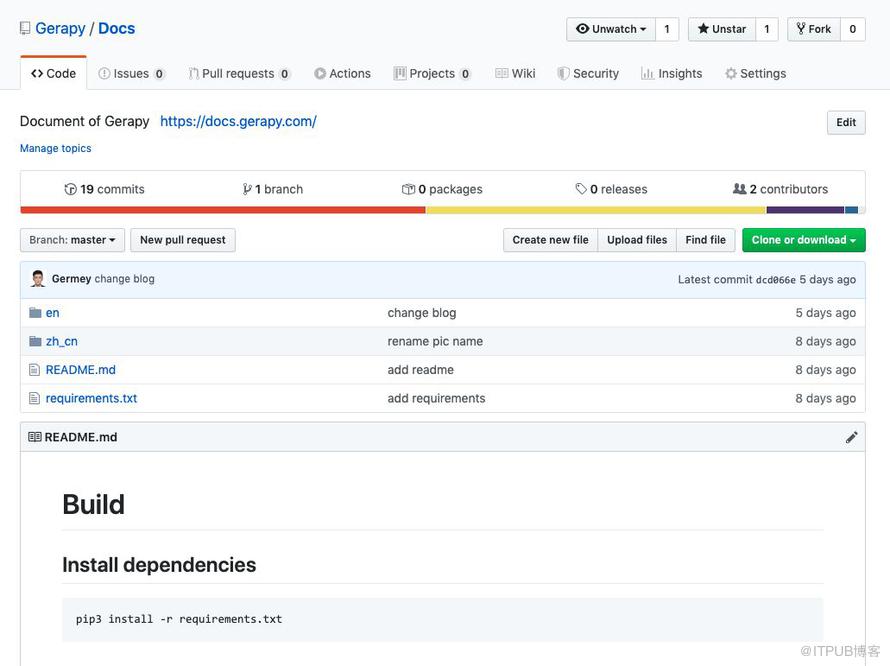The height and width of the screenshot is (666, 890).
Task: Click the file icon of requirements.txt
Action: (x=35, y=398)
